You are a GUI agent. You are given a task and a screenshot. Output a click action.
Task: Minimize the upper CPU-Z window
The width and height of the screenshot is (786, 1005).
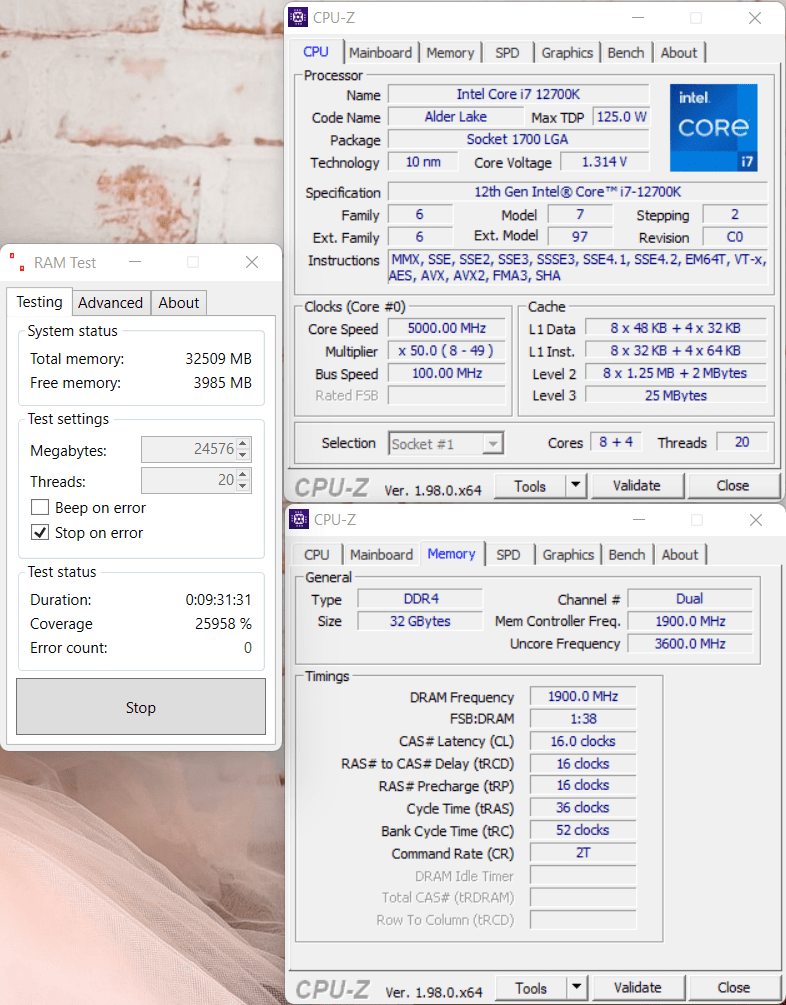tap(637, 18)
